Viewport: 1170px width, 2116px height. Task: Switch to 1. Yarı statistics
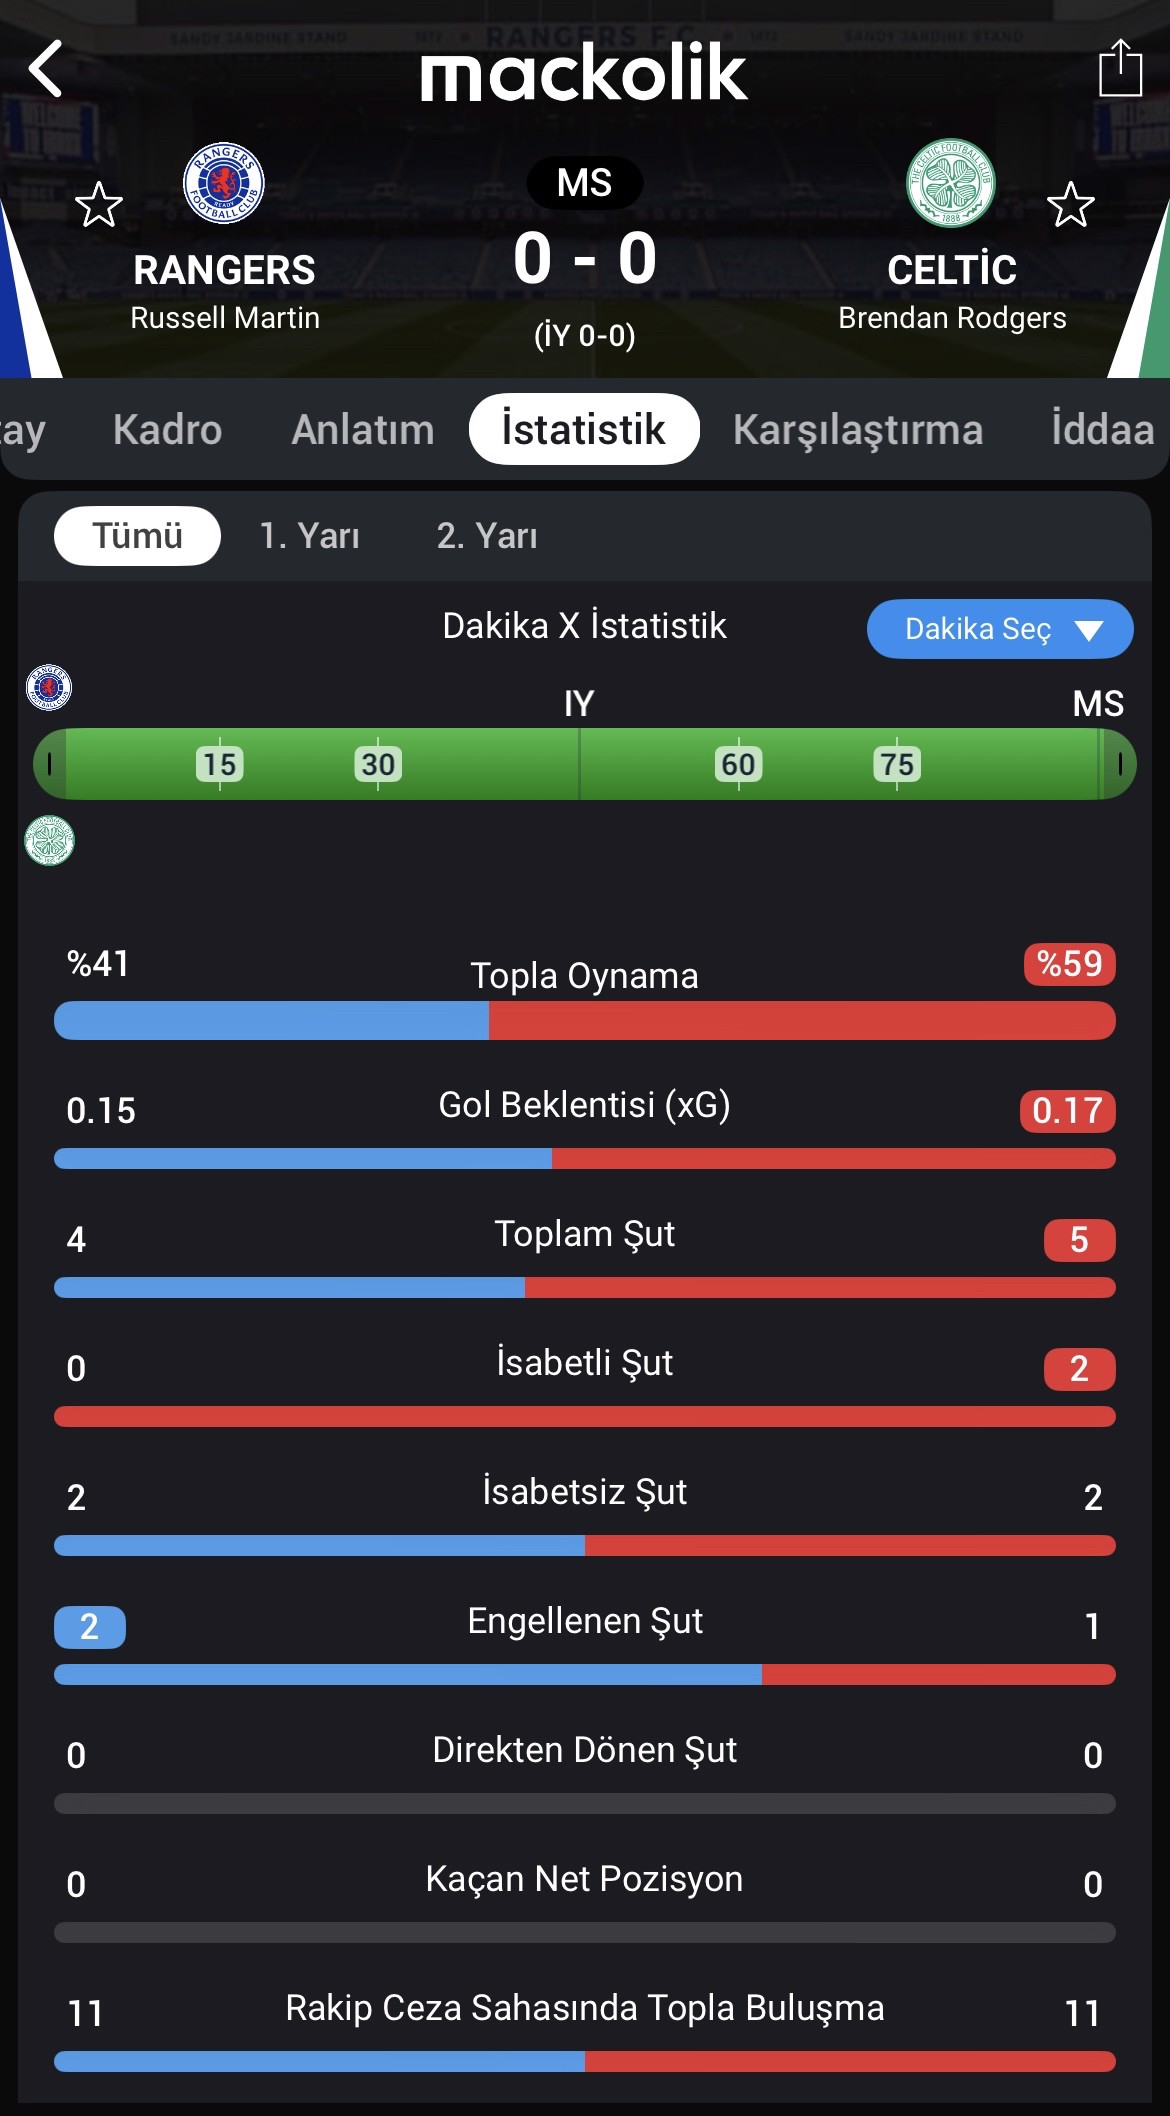coord(309,536)
